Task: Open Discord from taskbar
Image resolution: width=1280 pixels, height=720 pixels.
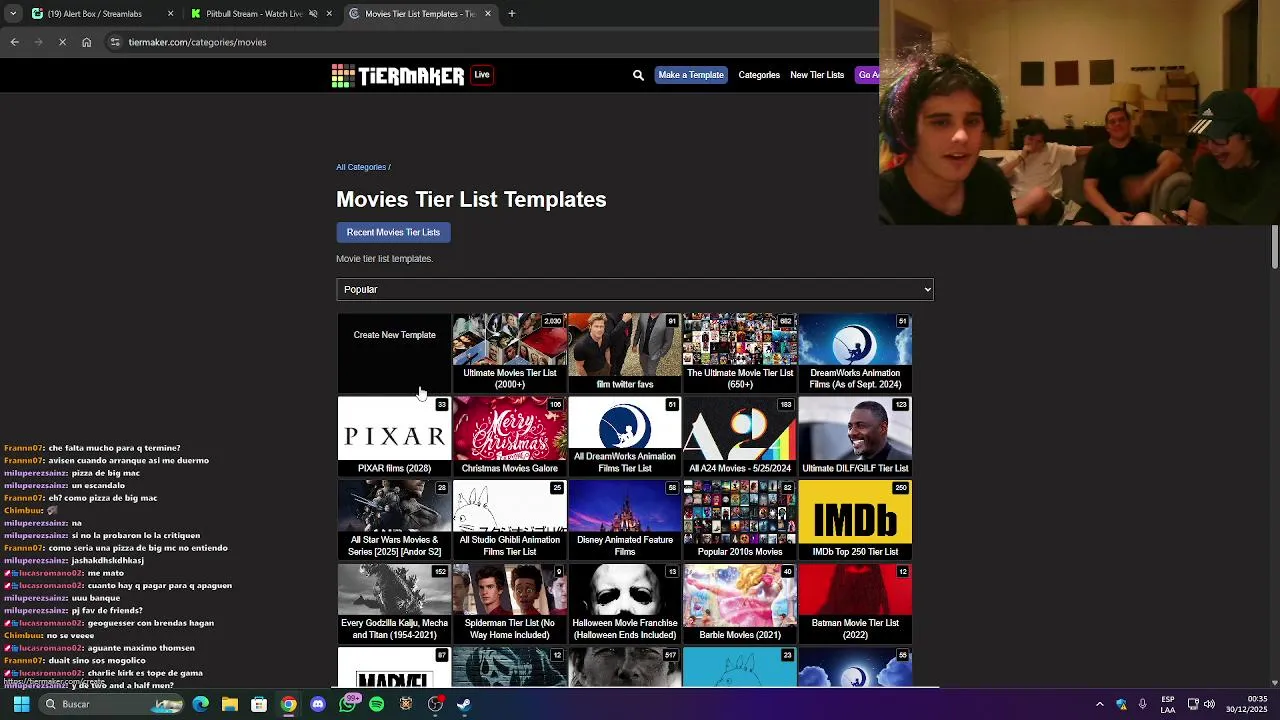Action: tap(318, 704)
